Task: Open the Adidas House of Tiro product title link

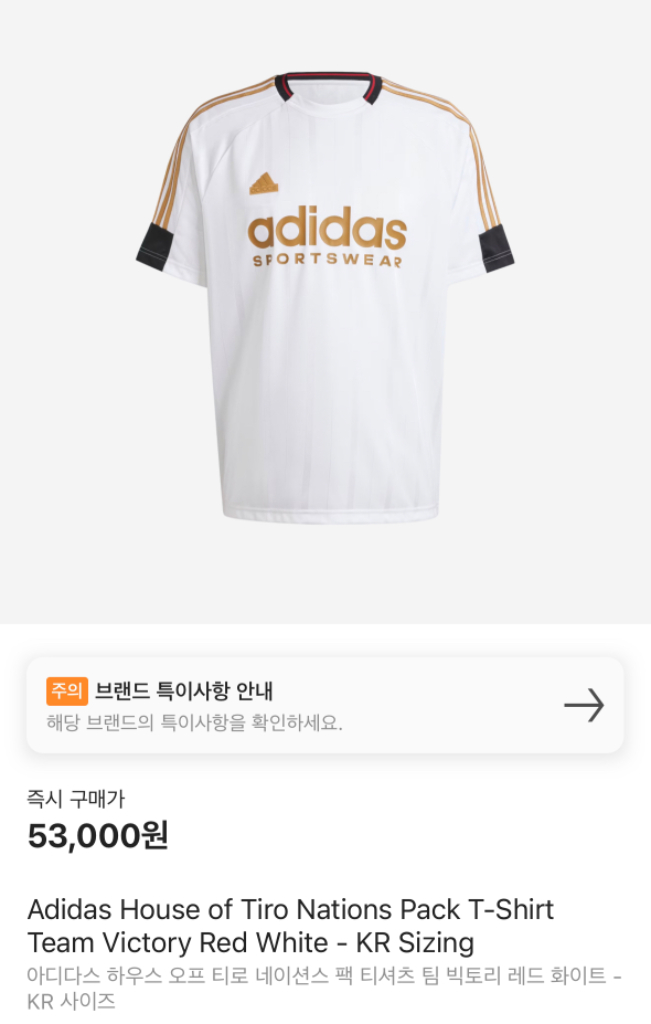Action: click(x=288, y=909)
